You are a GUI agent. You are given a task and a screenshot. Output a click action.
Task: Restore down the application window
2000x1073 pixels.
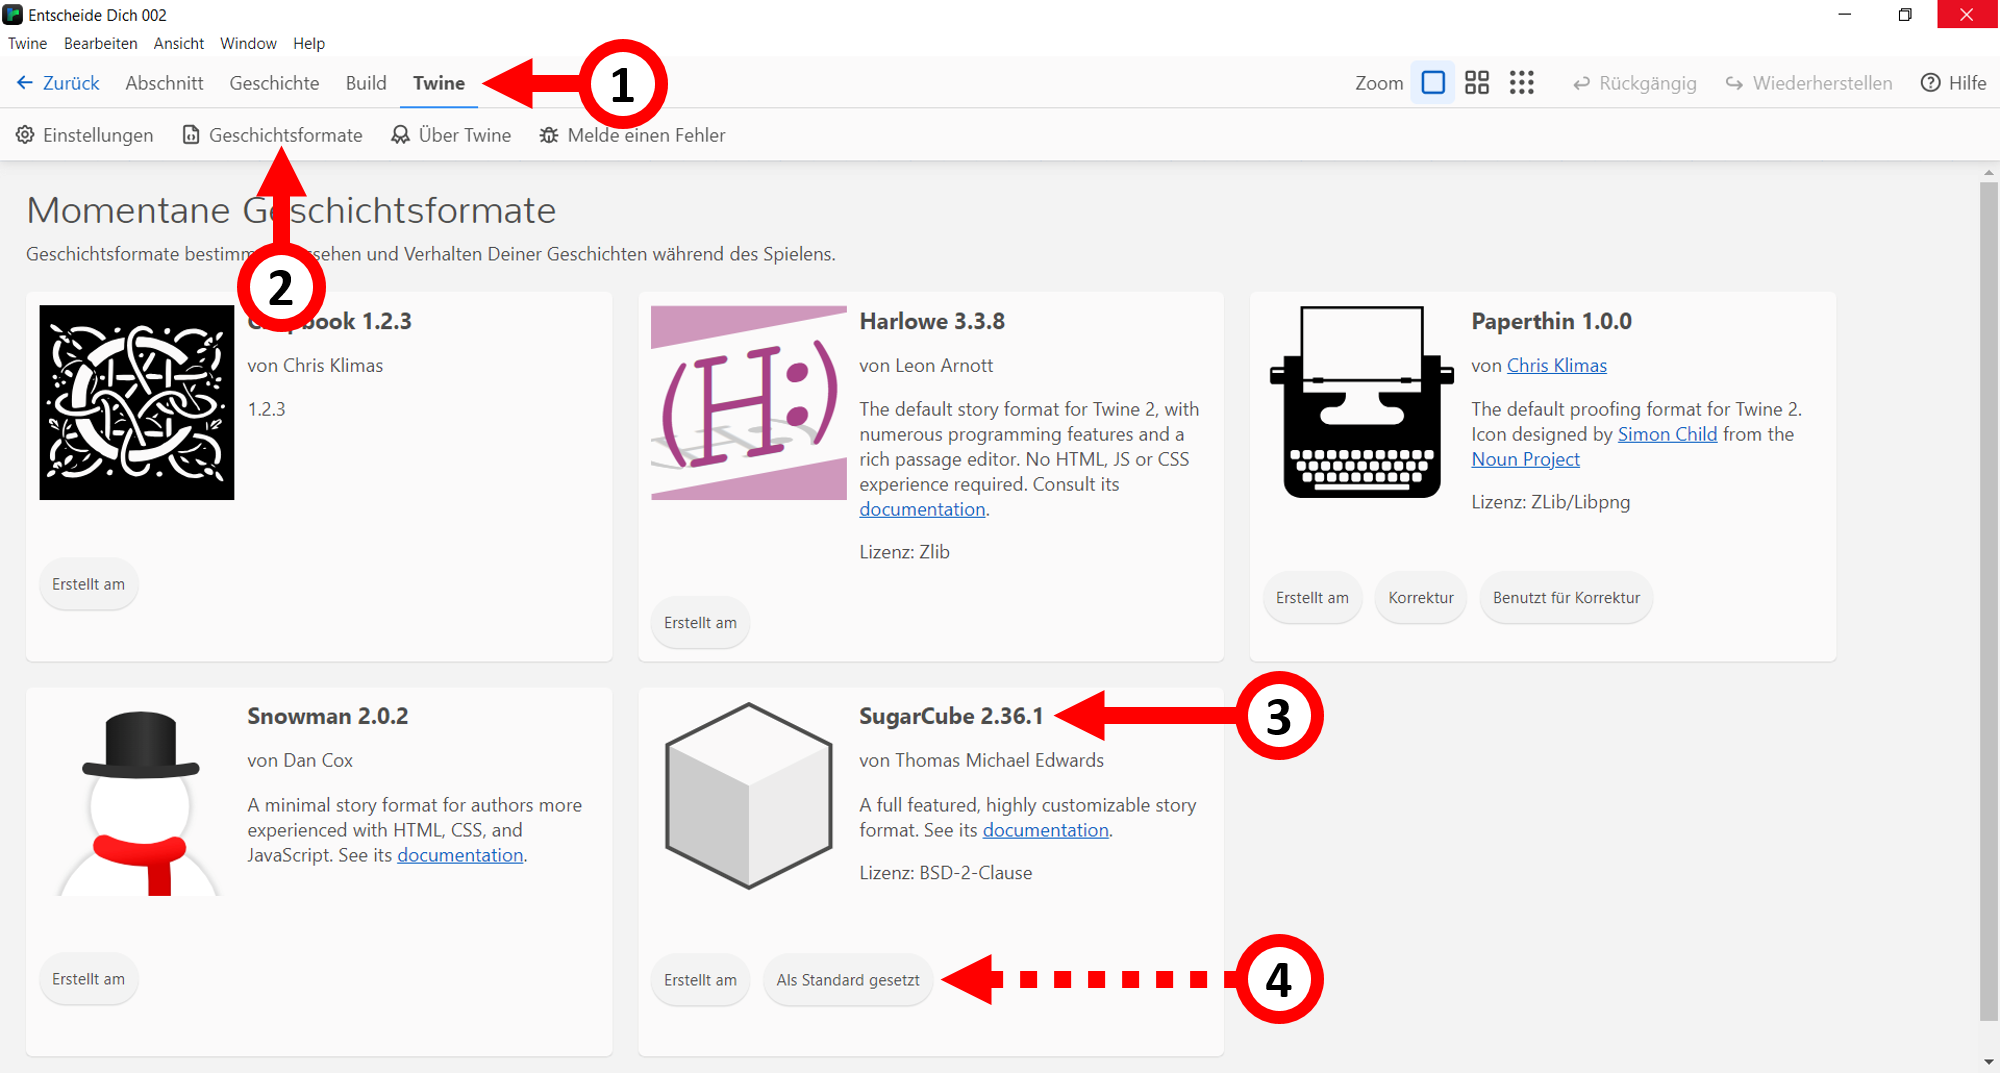click(1905, 15)
